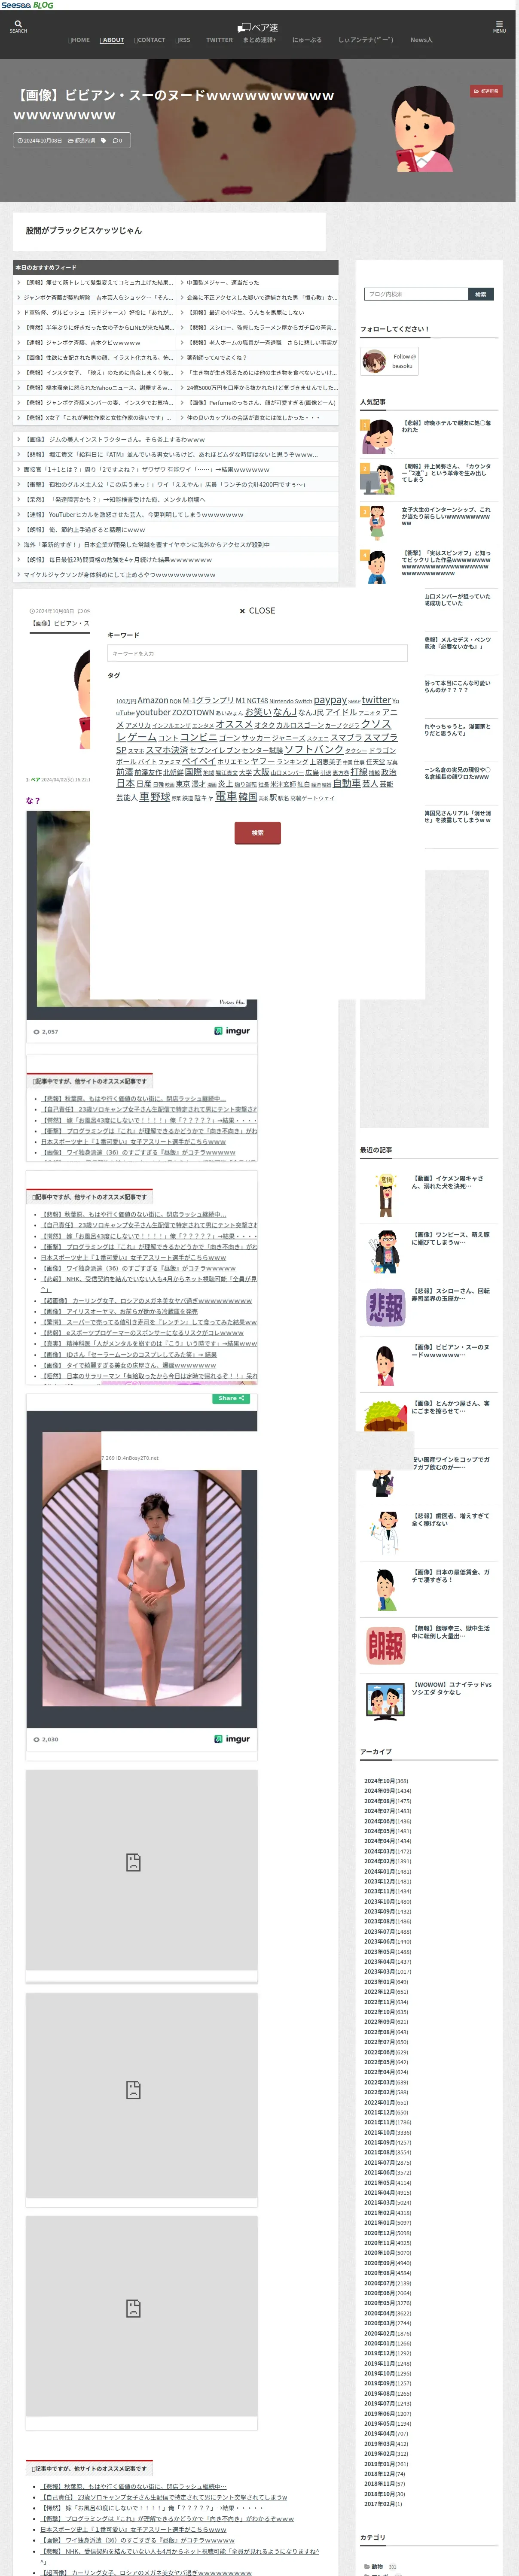This screenshot has width=519, height=2576.
Task: Open popular article 昨晩ホテルで親友に
Action: pyautogui.click(x=446, y=426)
